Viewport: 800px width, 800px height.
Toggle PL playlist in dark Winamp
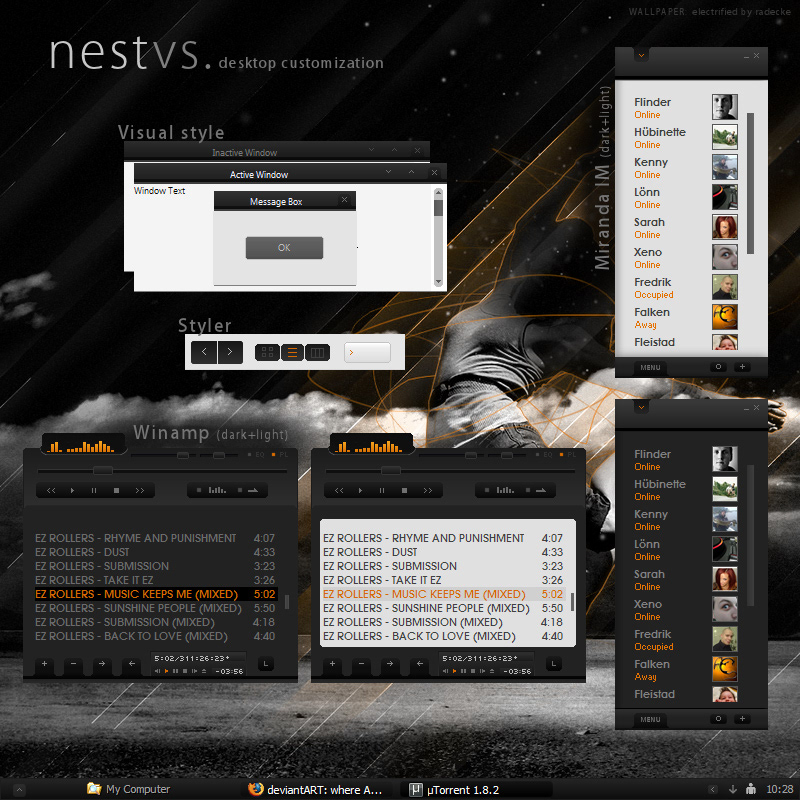coord(280,455)
